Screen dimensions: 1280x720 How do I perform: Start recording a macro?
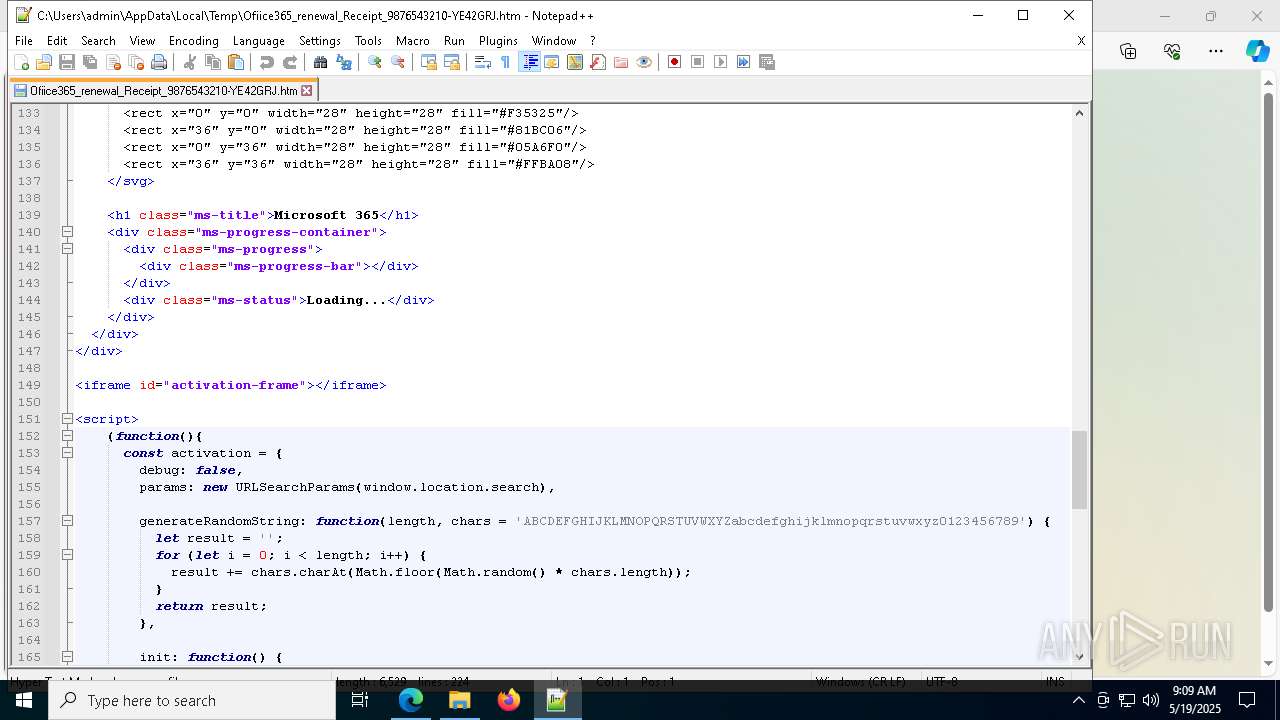click(674, 62)
